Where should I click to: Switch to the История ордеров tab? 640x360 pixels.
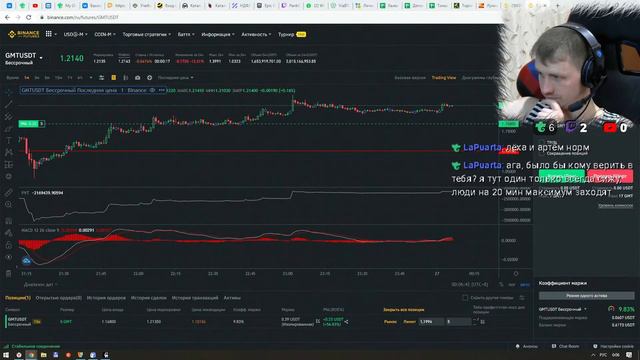pyautogui.click(x=106, y=298)
